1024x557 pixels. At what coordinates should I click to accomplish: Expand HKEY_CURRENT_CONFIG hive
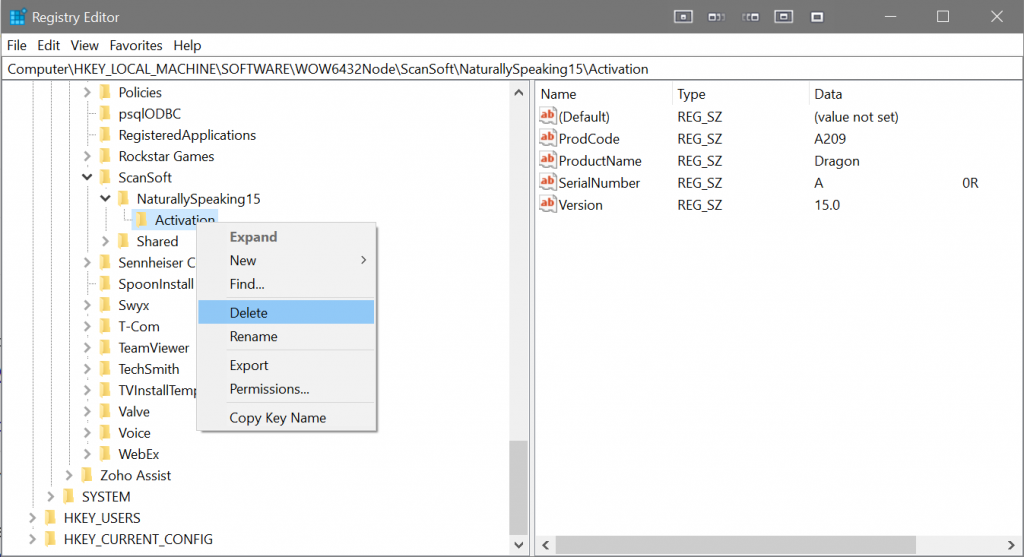(x=32, y=539)
